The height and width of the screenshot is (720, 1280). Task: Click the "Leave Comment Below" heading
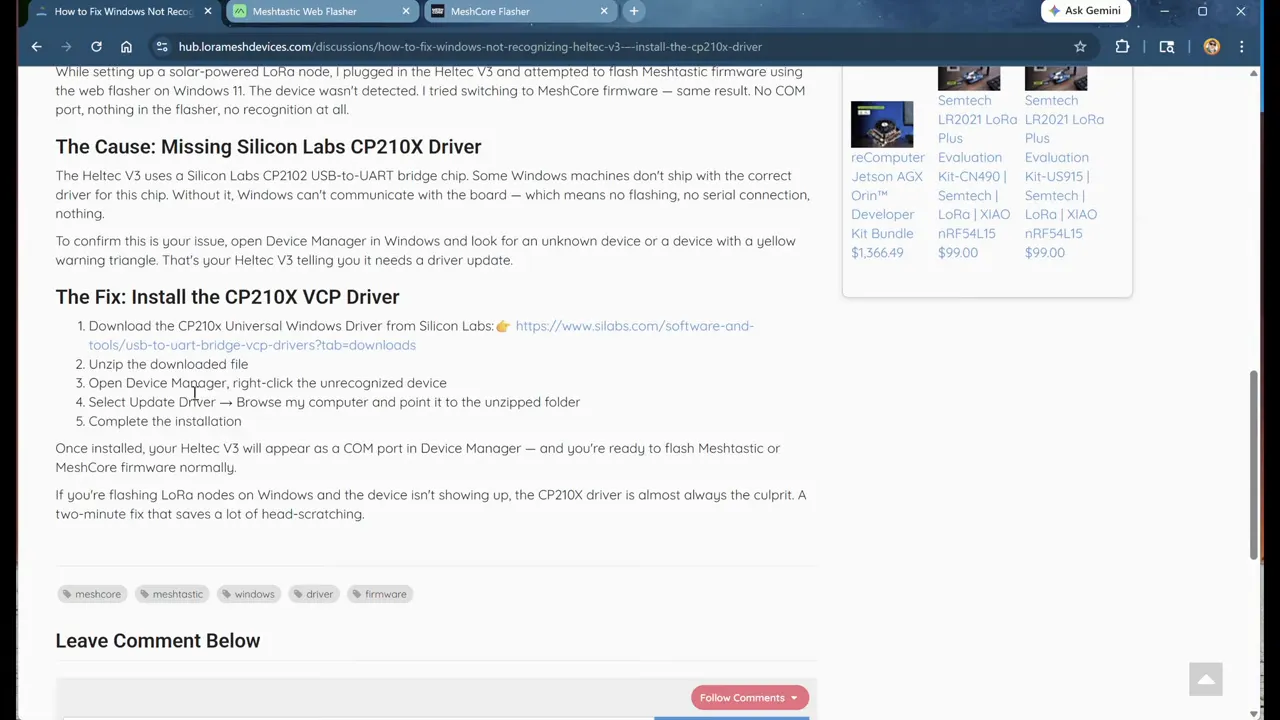pyautogui.click(x=157, y=641)
